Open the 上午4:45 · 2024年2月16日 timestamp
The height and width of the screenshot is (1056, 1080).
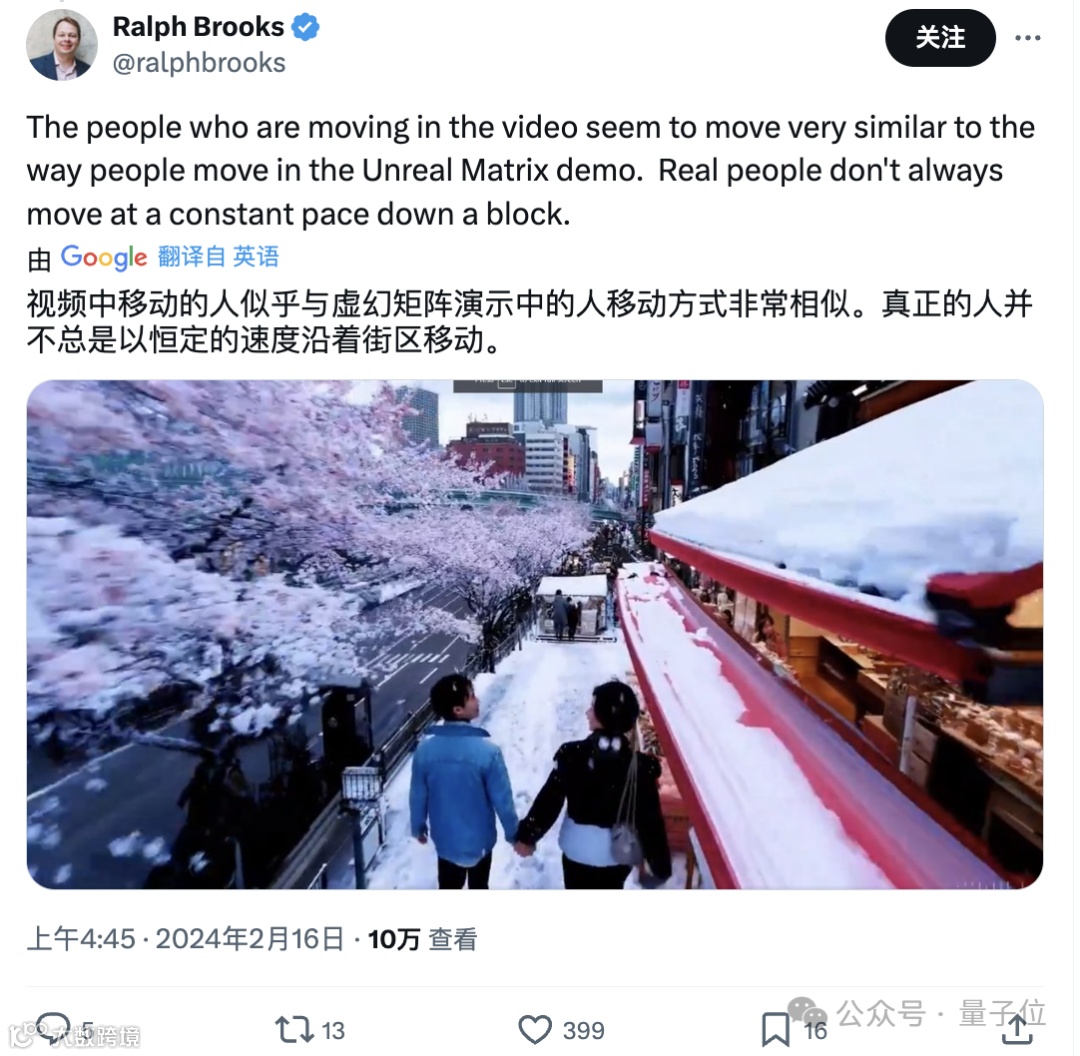pos(185,939)
